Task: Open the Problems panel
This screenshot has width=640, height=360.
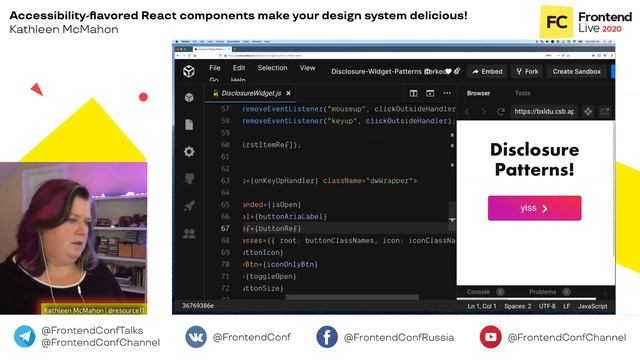Action: (x=542, y=292)
